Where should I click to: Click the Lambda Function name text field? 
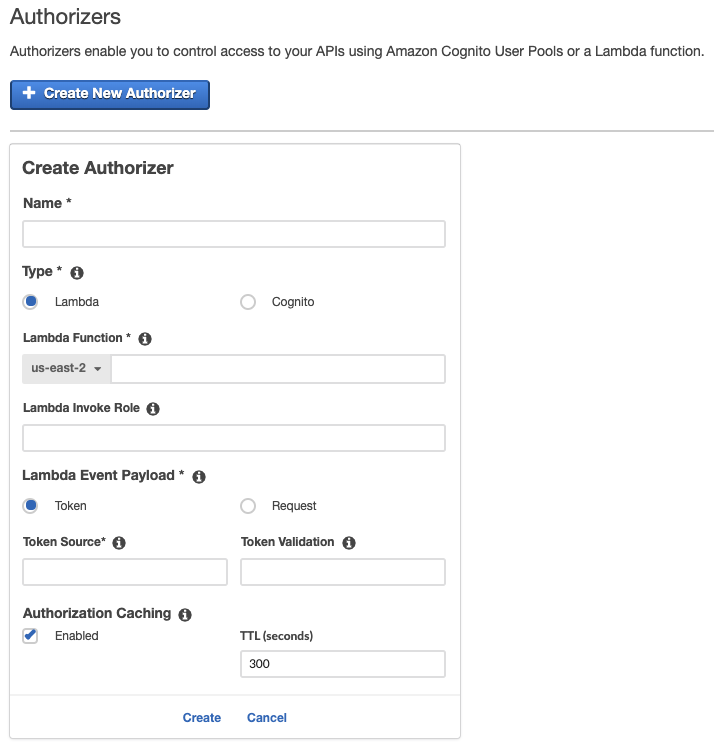click(278, 369)
